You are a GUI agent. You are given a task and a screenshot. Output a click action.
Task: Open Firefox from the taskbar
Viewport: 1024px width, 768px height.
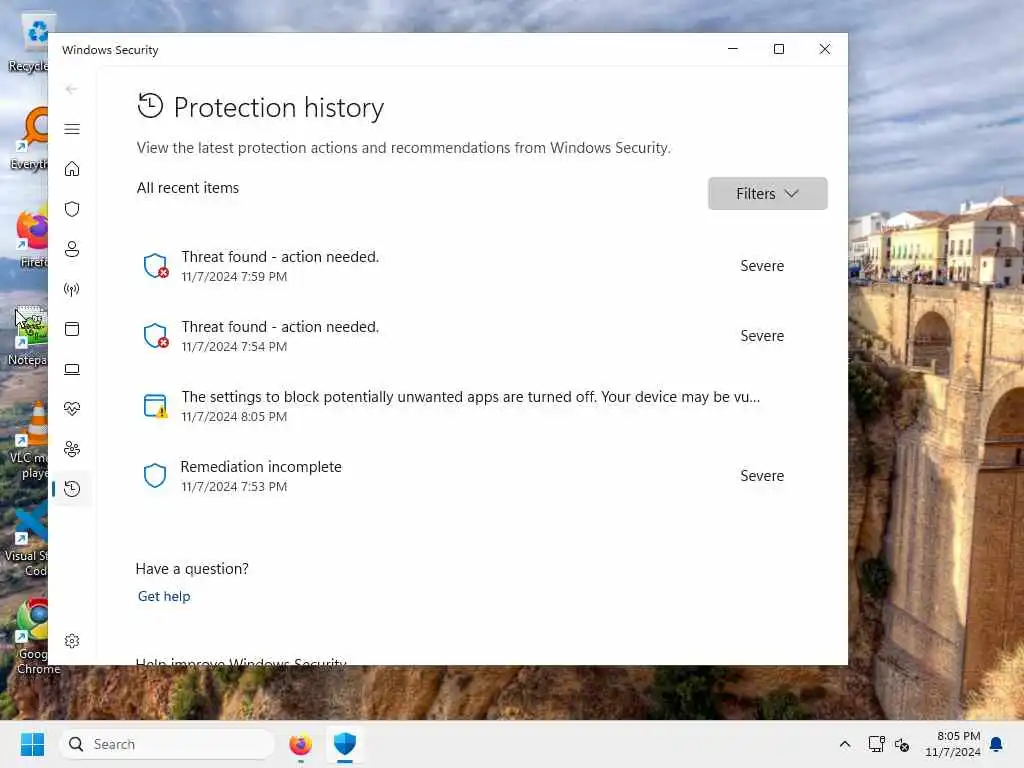coord(300,744)
